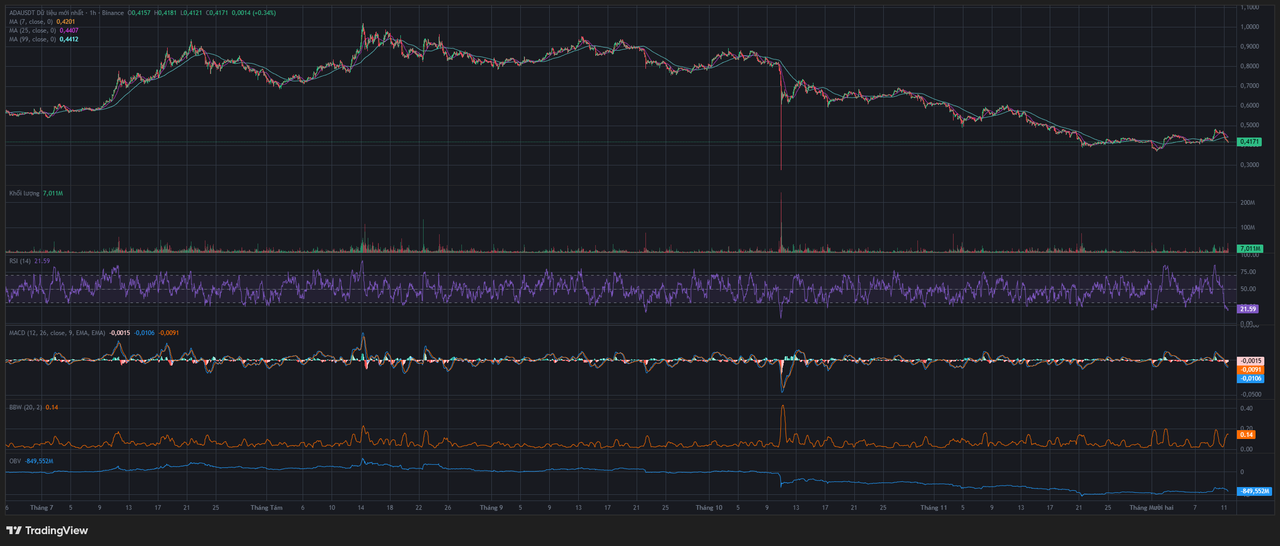This screenshot has height=546, width=1280.
Task: Click the blue MACD tag -0,0106
Action: click(x=1251, y=378)
